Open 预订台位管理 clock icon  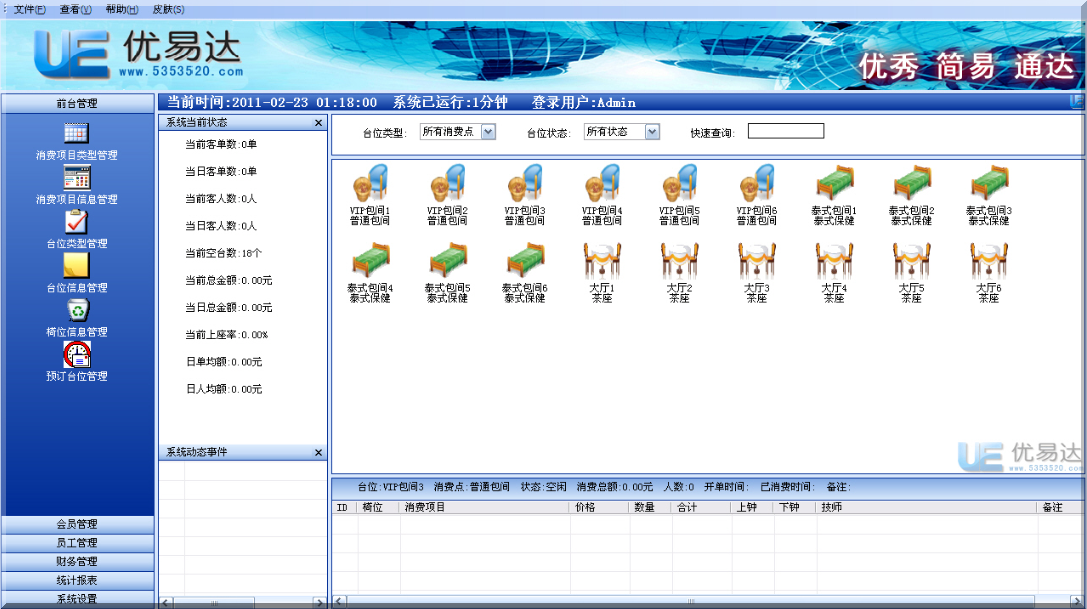77,354
